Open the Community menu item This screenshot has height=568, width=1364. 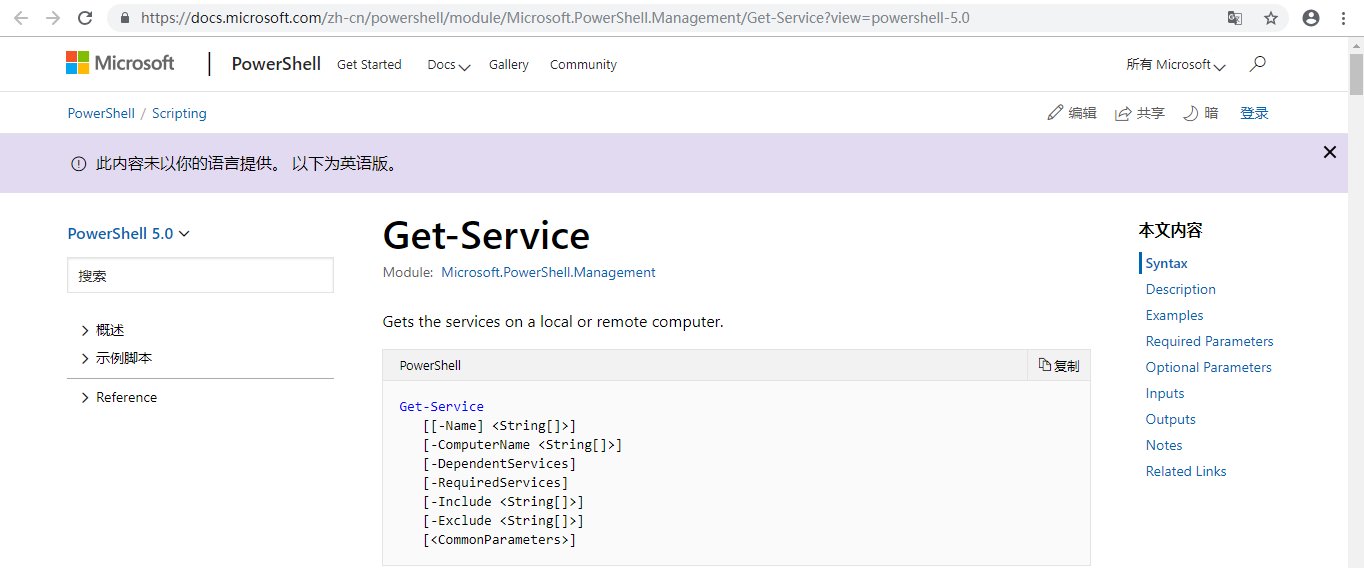click(x=583, y=65)
